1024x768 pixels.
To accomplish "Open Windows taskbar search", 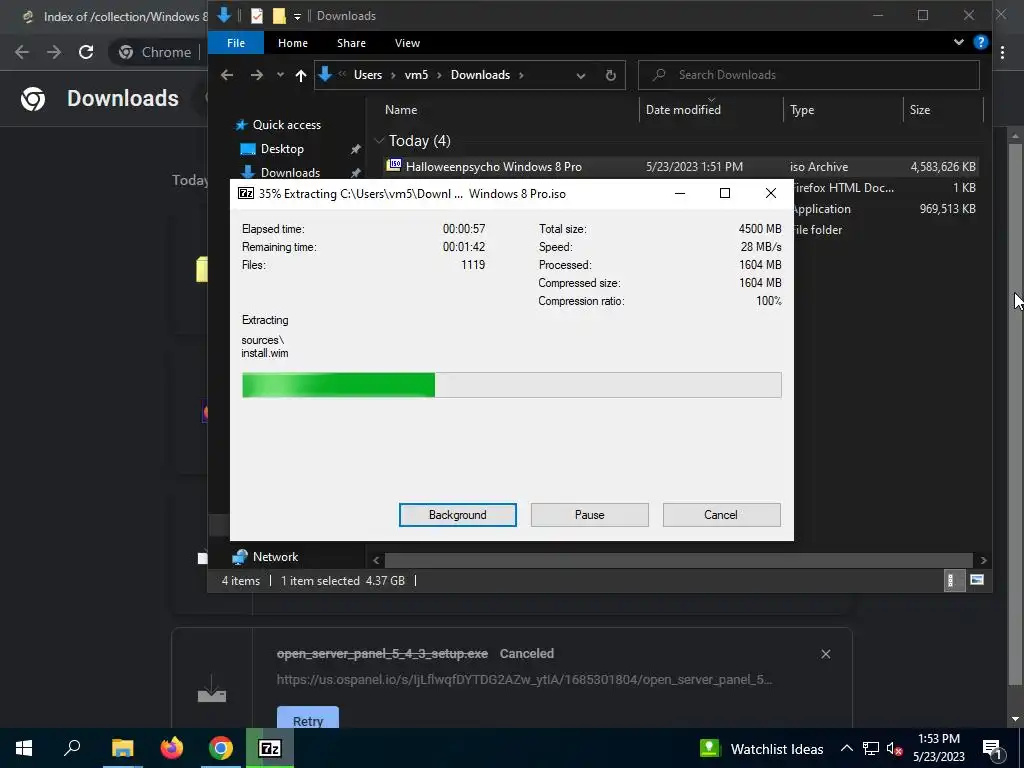I will point(72,748).
